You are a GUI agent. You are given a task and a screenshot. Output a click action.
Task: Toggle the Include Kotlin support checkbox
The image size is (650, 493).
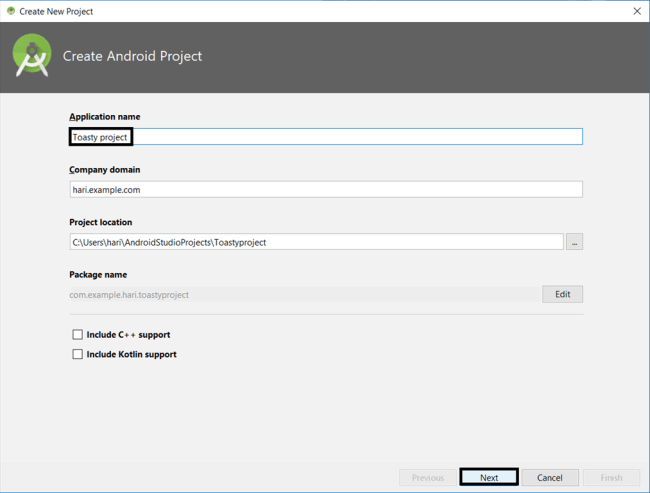click(78, 354)
